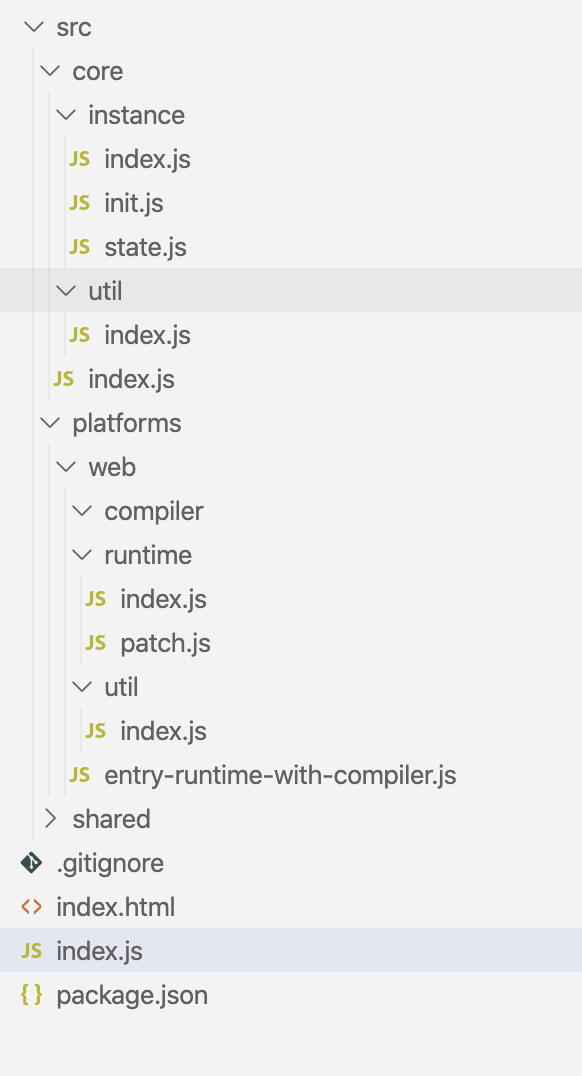Viewport: 582px width, 1076px height.
Task: Click the JS icon beside patch.js
Action: coord(95,642)
